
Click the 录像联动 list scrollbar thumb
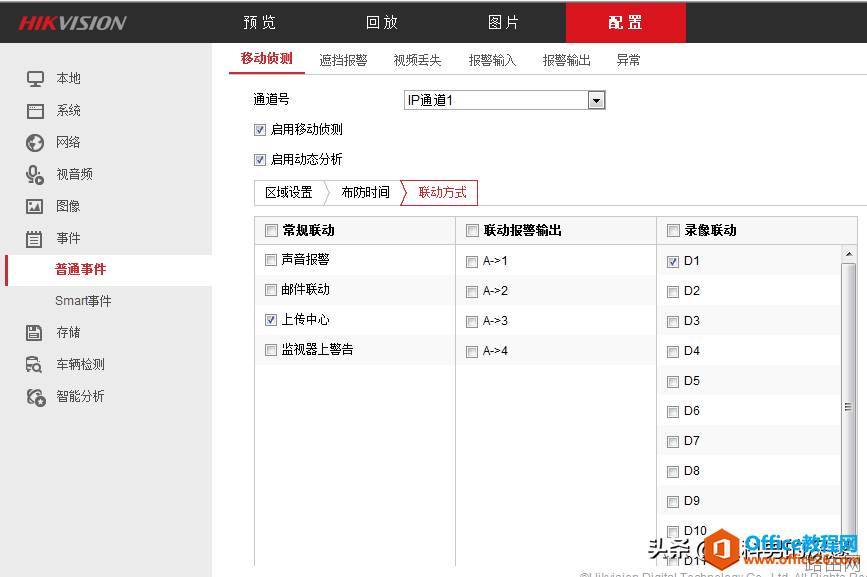849,407
